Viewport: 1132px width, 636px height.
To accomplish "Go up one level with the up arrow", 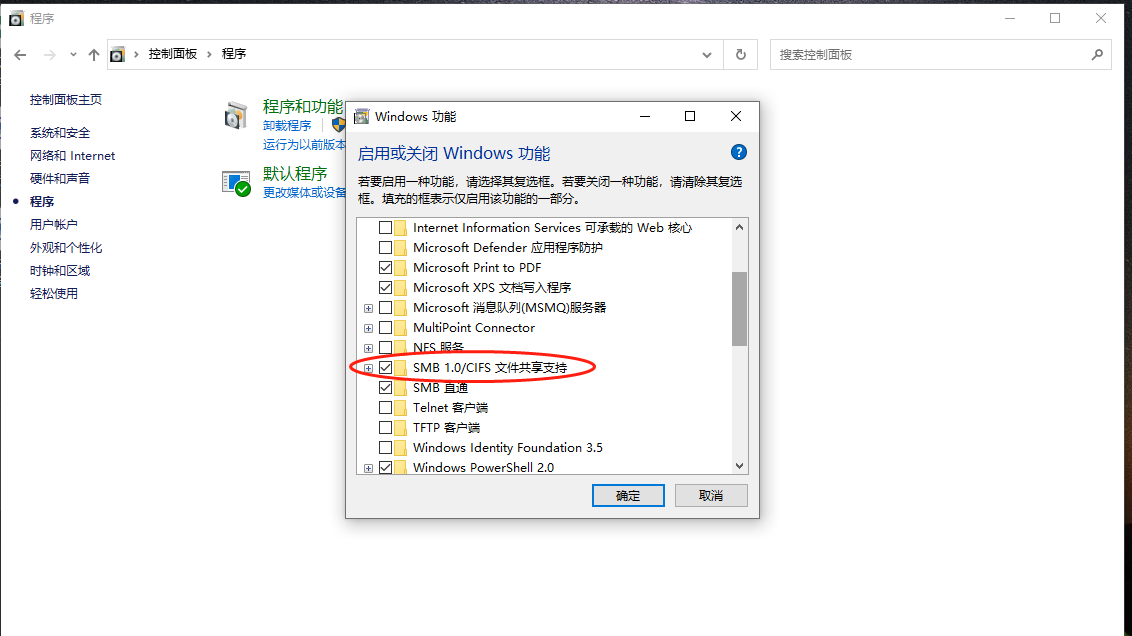I will (94, 55).
